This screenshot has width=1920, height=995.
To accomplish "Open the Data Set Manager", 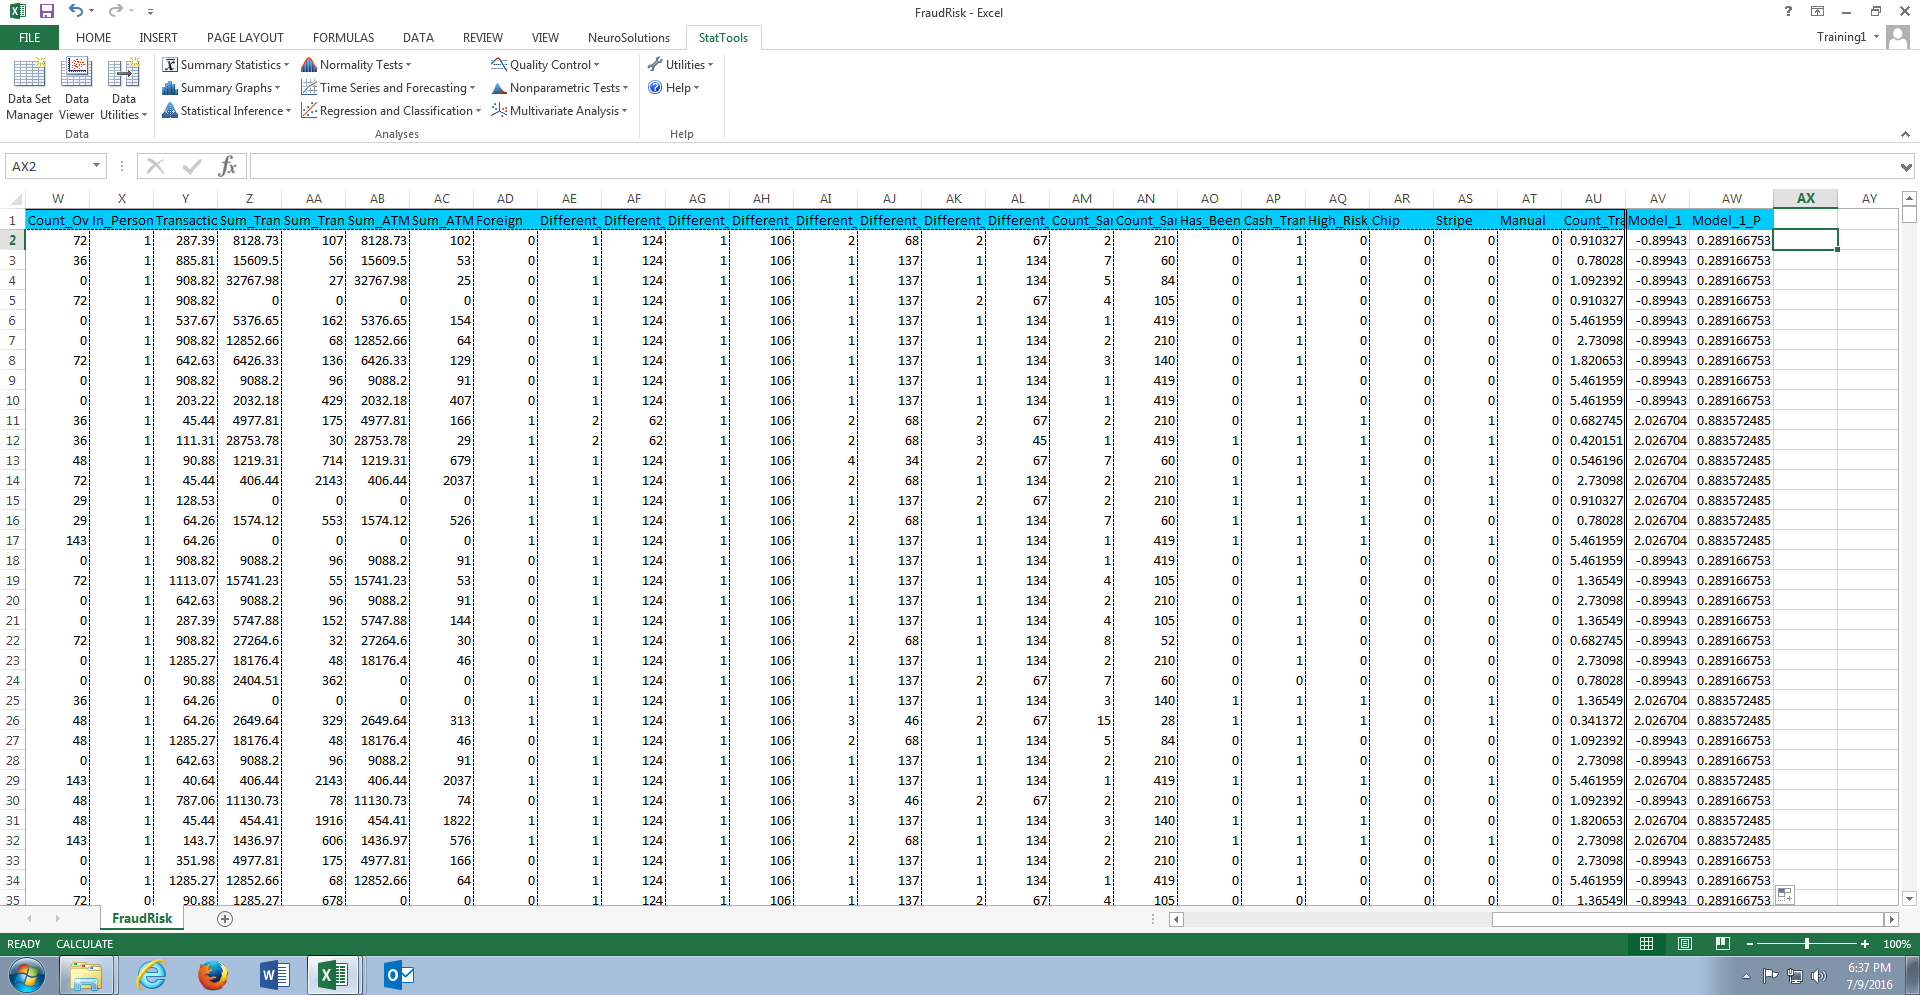I will click(x=29, y=89).
